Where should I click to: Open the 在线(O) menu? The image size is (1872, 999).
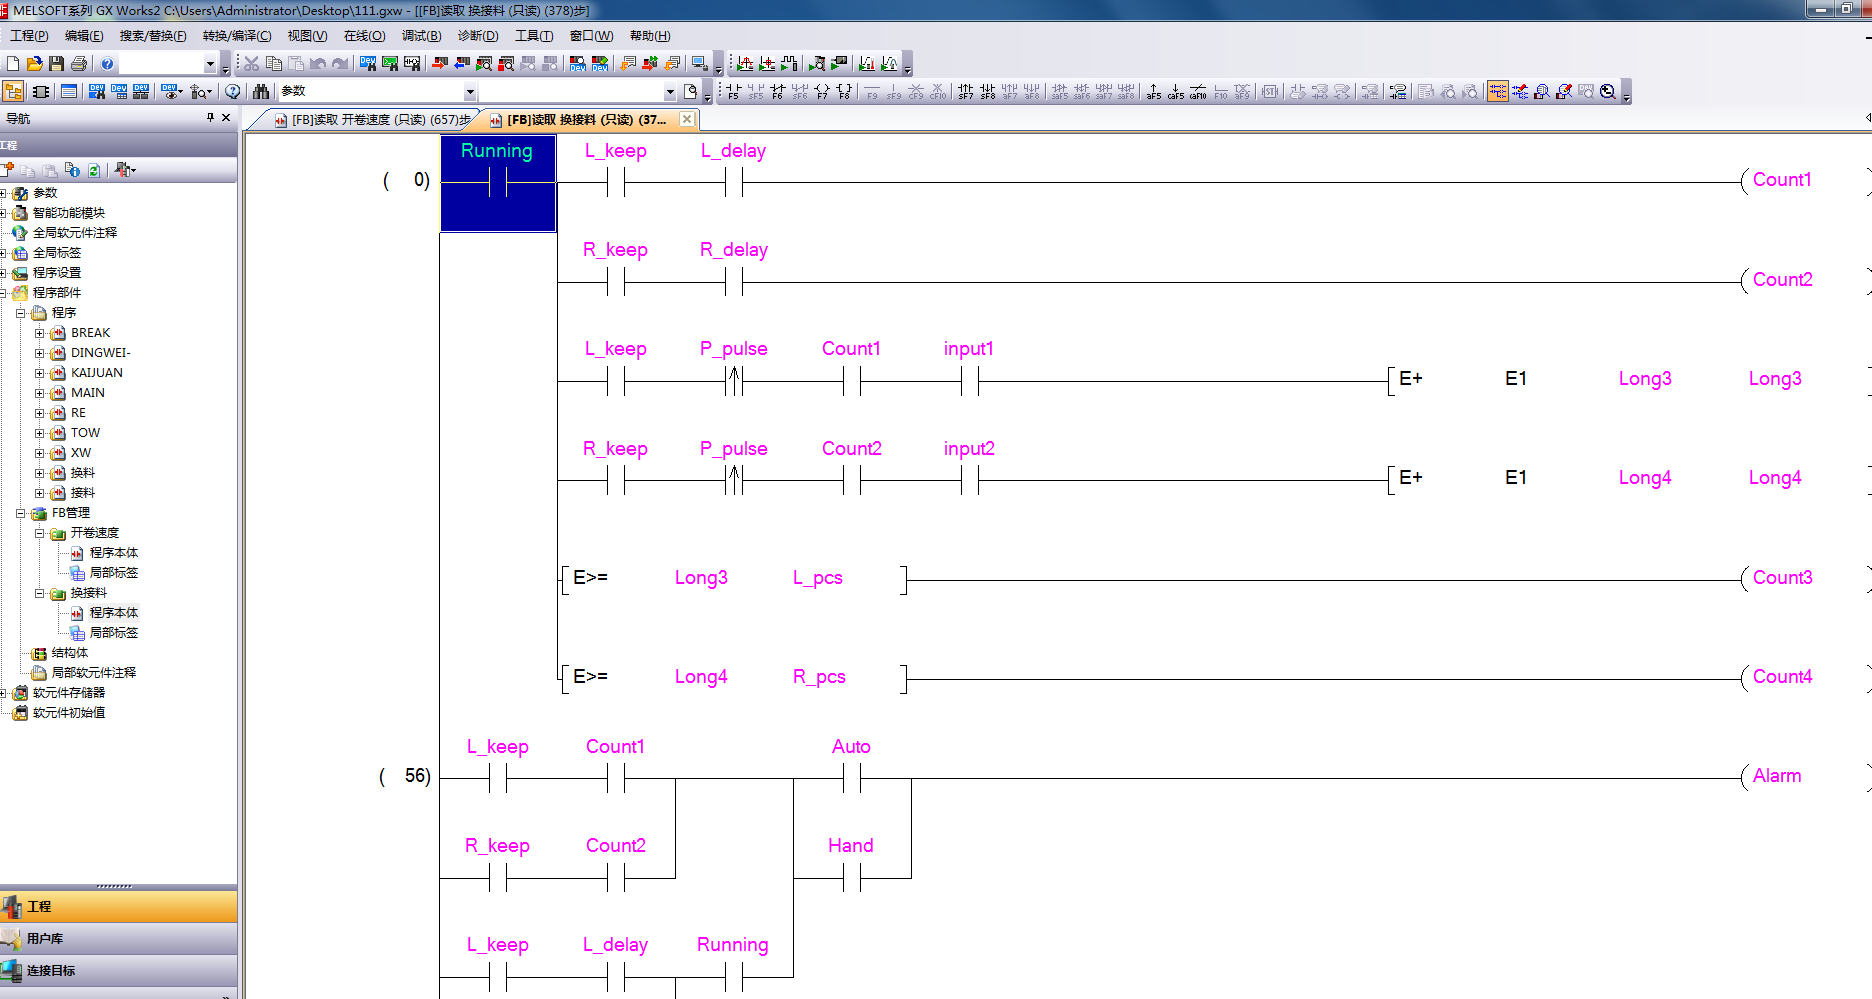[364, 36]
